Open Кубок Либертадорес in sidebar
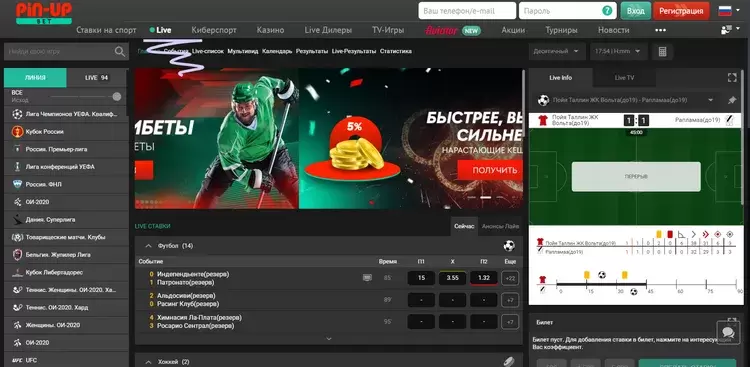 click(66, 272)
